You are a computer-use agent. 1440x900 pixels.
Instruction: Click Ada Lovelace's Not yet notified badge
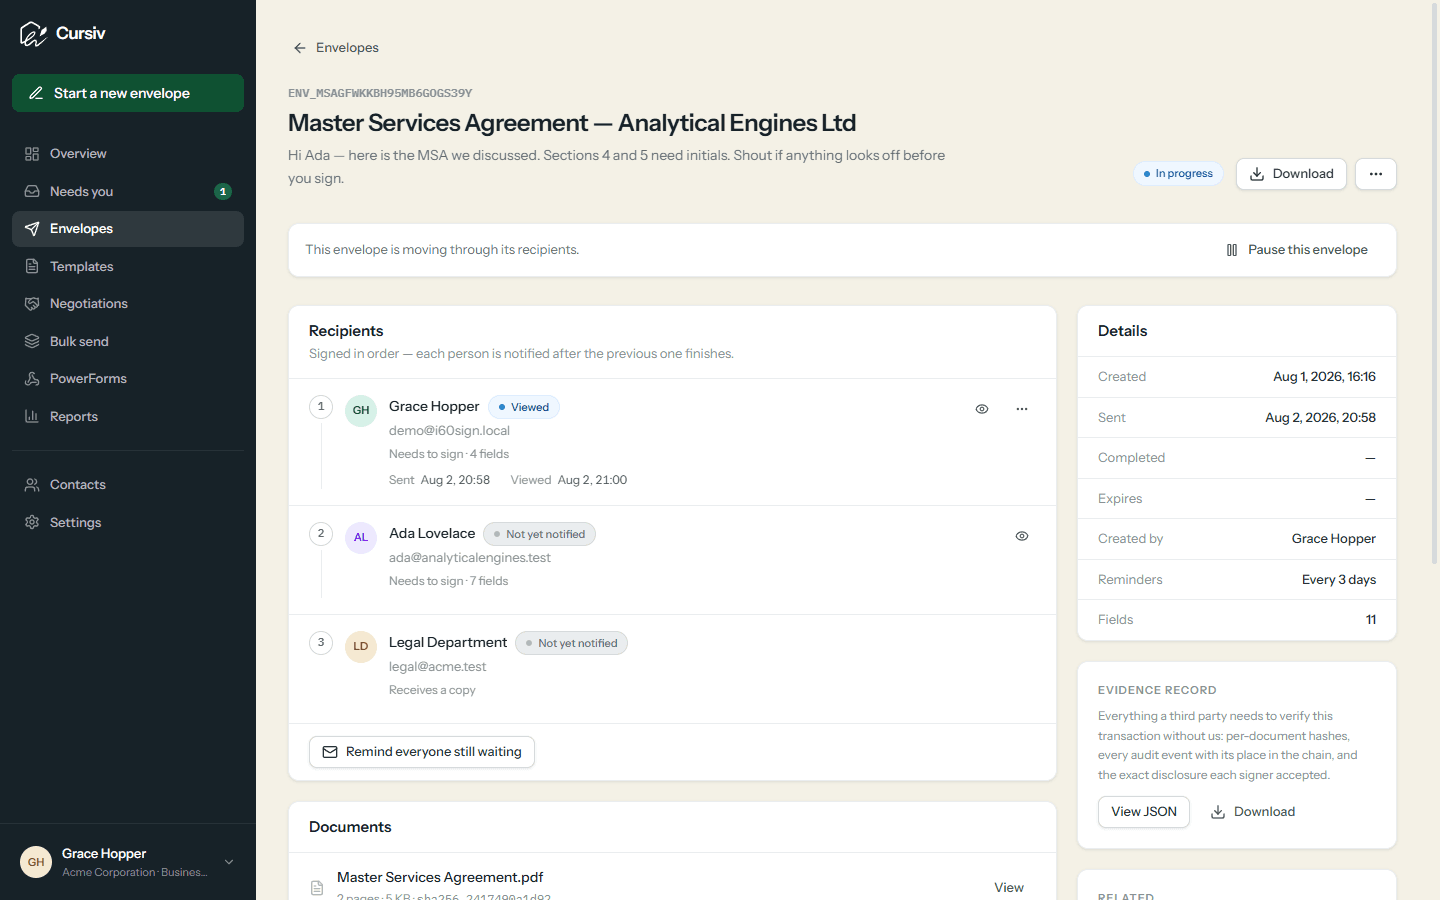[x=539, y=534]
